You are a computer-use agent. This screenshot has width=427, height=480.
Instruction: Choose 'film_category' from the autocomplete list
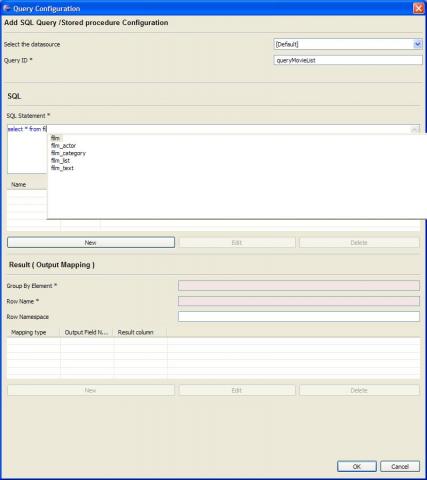click(x=68, y=153)
